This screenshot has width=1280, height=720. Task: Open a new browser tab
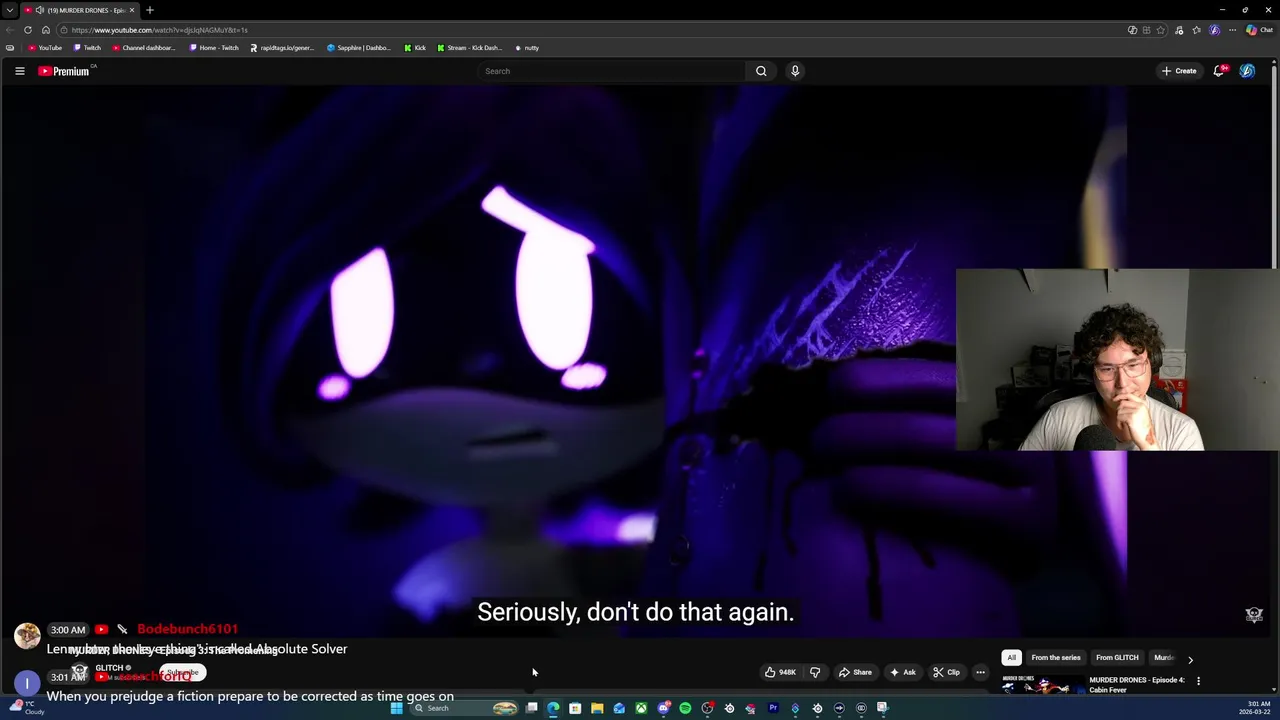[150, 10]
